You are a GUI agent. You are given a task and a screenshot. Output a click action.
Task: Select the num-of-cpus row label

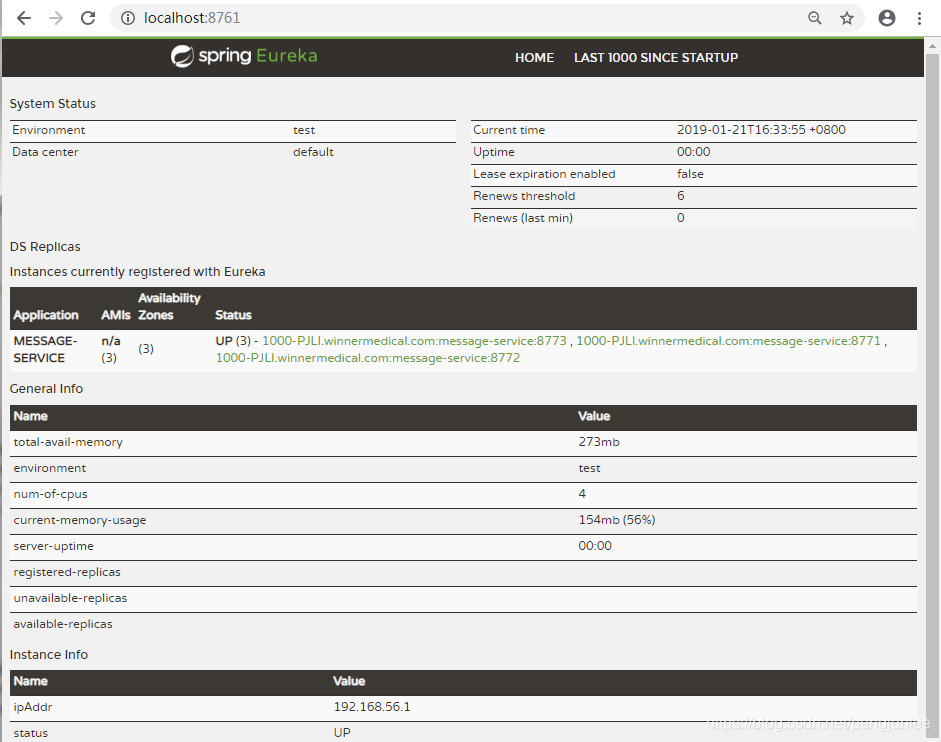tap(50, 494)
